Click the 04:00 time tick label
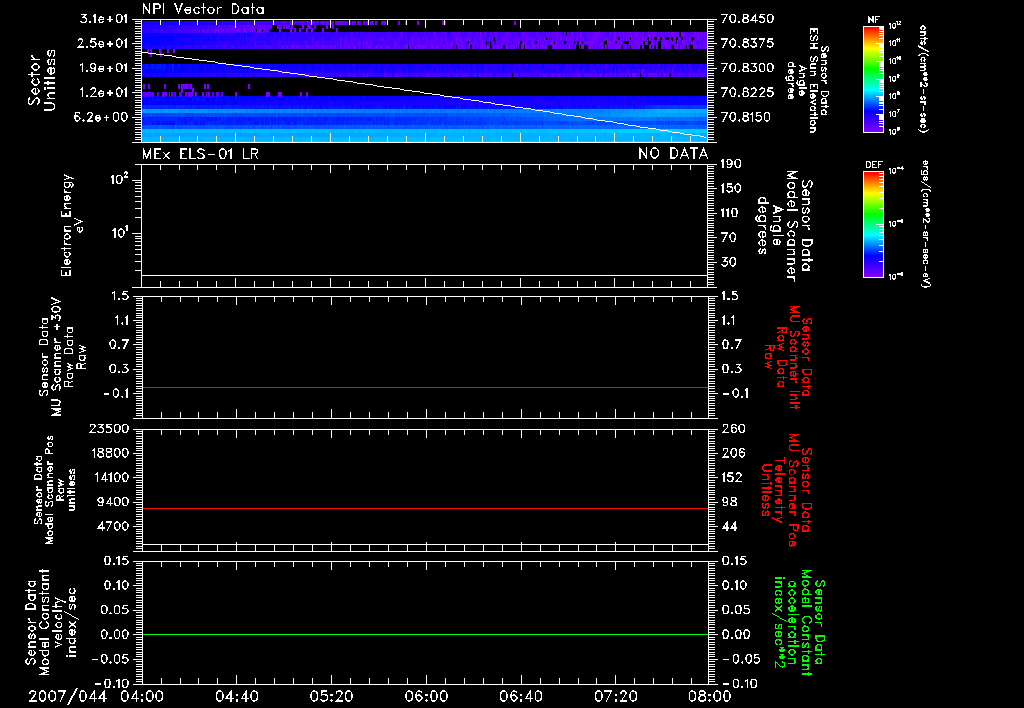Screen dimensions: 1024x708 click(142, 696)
